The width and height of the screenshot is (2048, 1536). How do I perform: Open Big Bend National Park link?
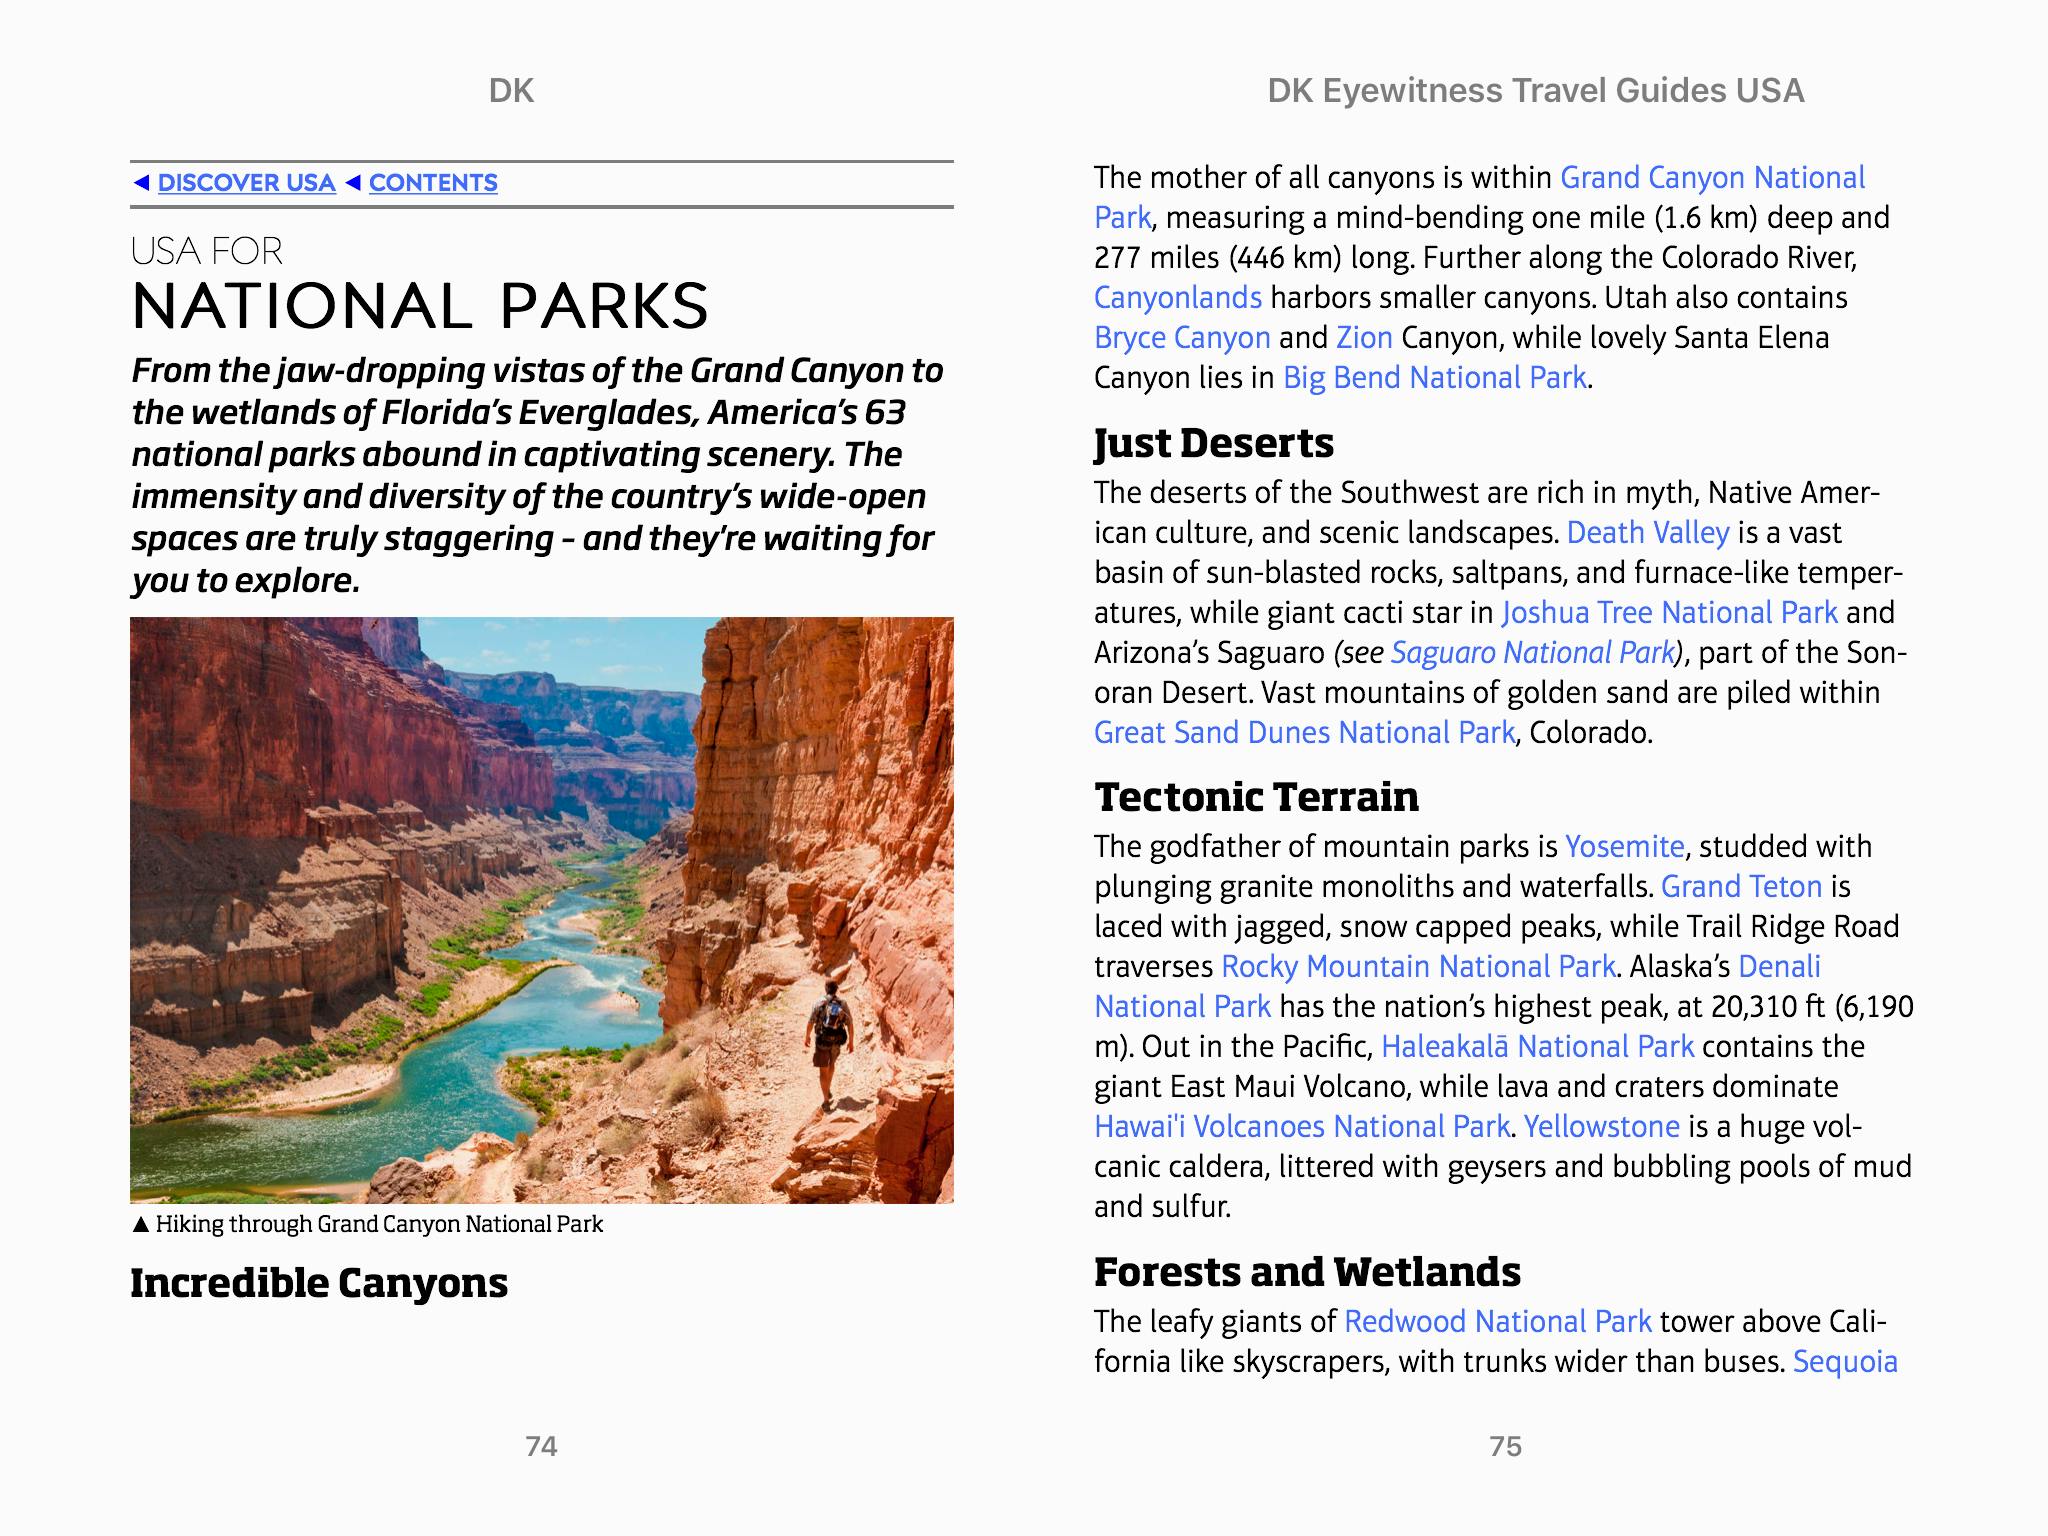[1434, 378]
